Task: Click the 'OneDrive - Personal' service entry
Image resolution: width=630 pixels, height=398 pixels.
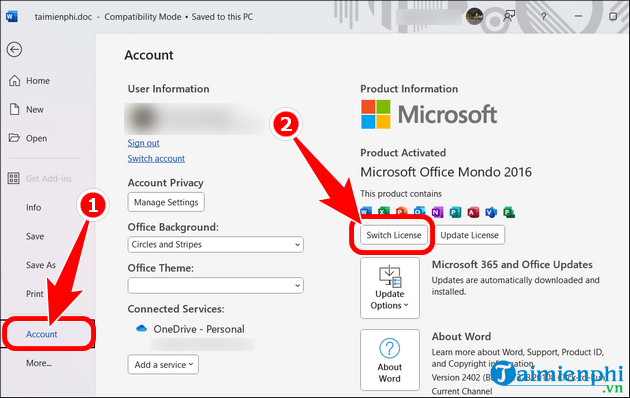Action: pyautogui.click(x=198, y=329)
